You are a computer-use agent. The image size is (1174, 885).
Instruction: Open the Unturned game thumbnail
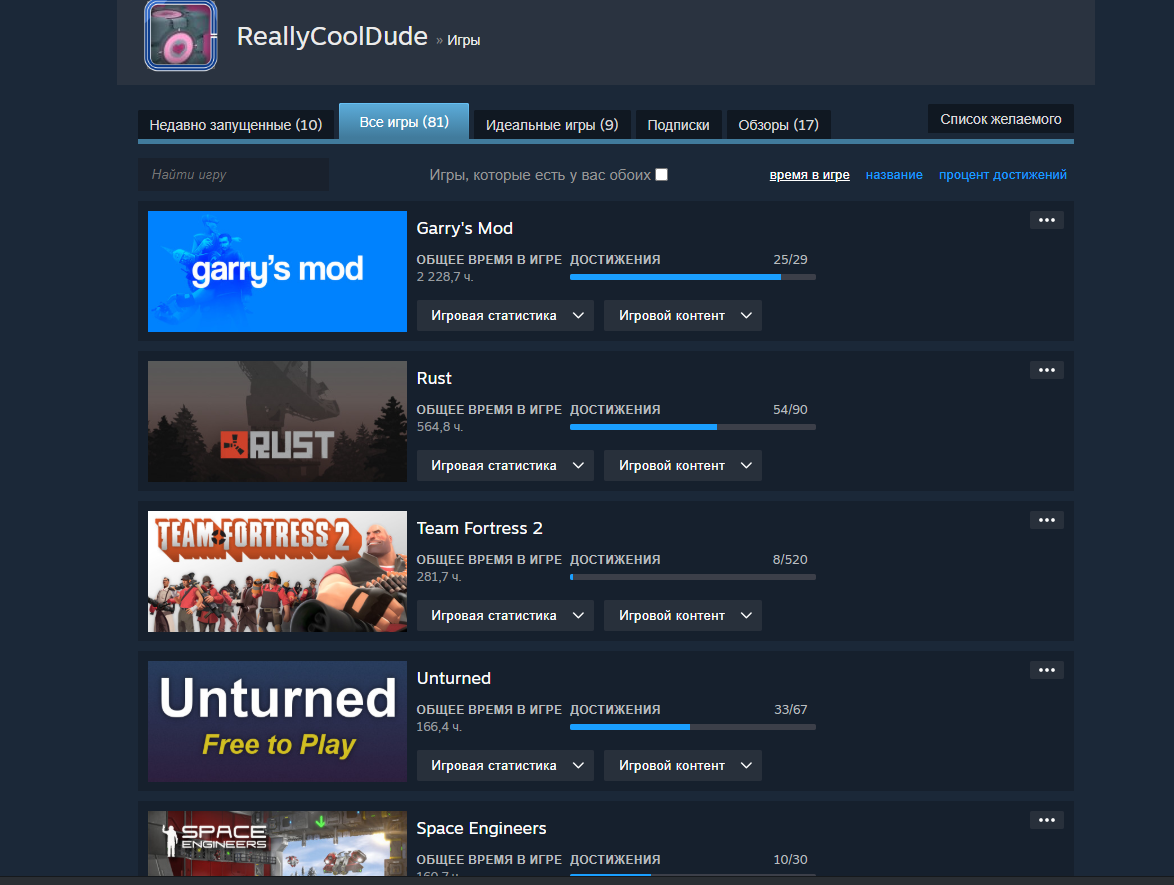(277, 721)
